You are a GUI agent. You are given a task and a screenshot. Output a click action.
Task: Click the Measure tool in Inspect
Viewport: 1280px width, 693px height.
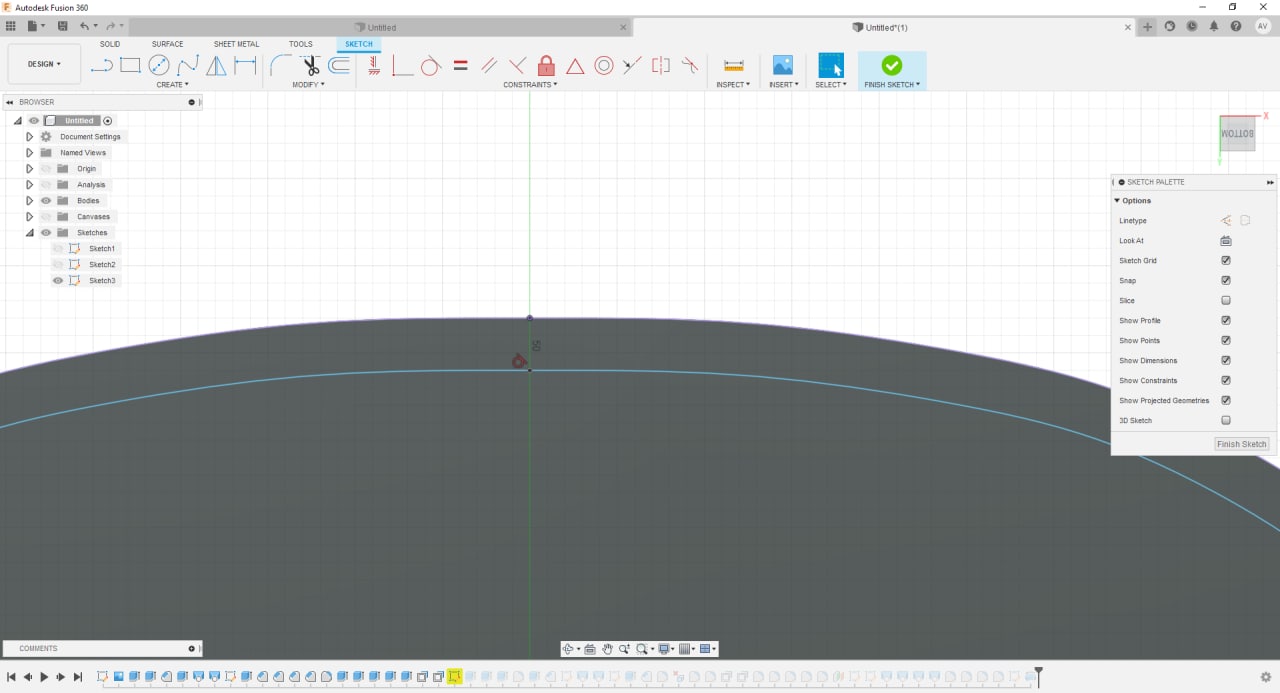coord(733,66)
